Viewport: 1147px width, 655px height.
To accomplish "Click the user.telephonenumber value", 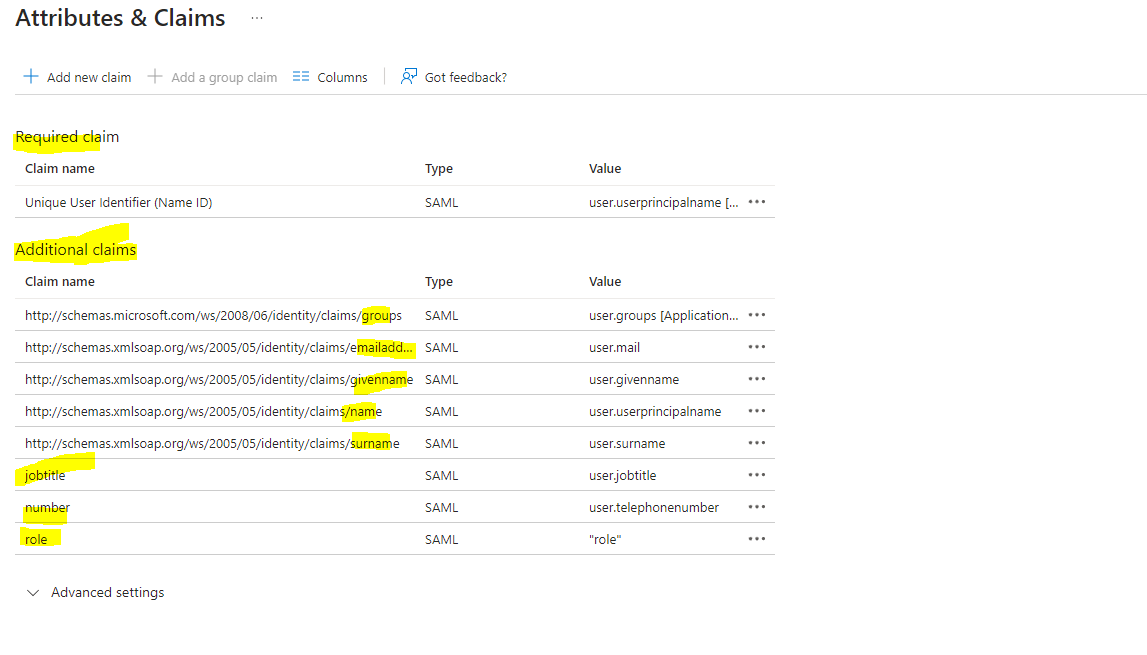I will tap(654, 507).
